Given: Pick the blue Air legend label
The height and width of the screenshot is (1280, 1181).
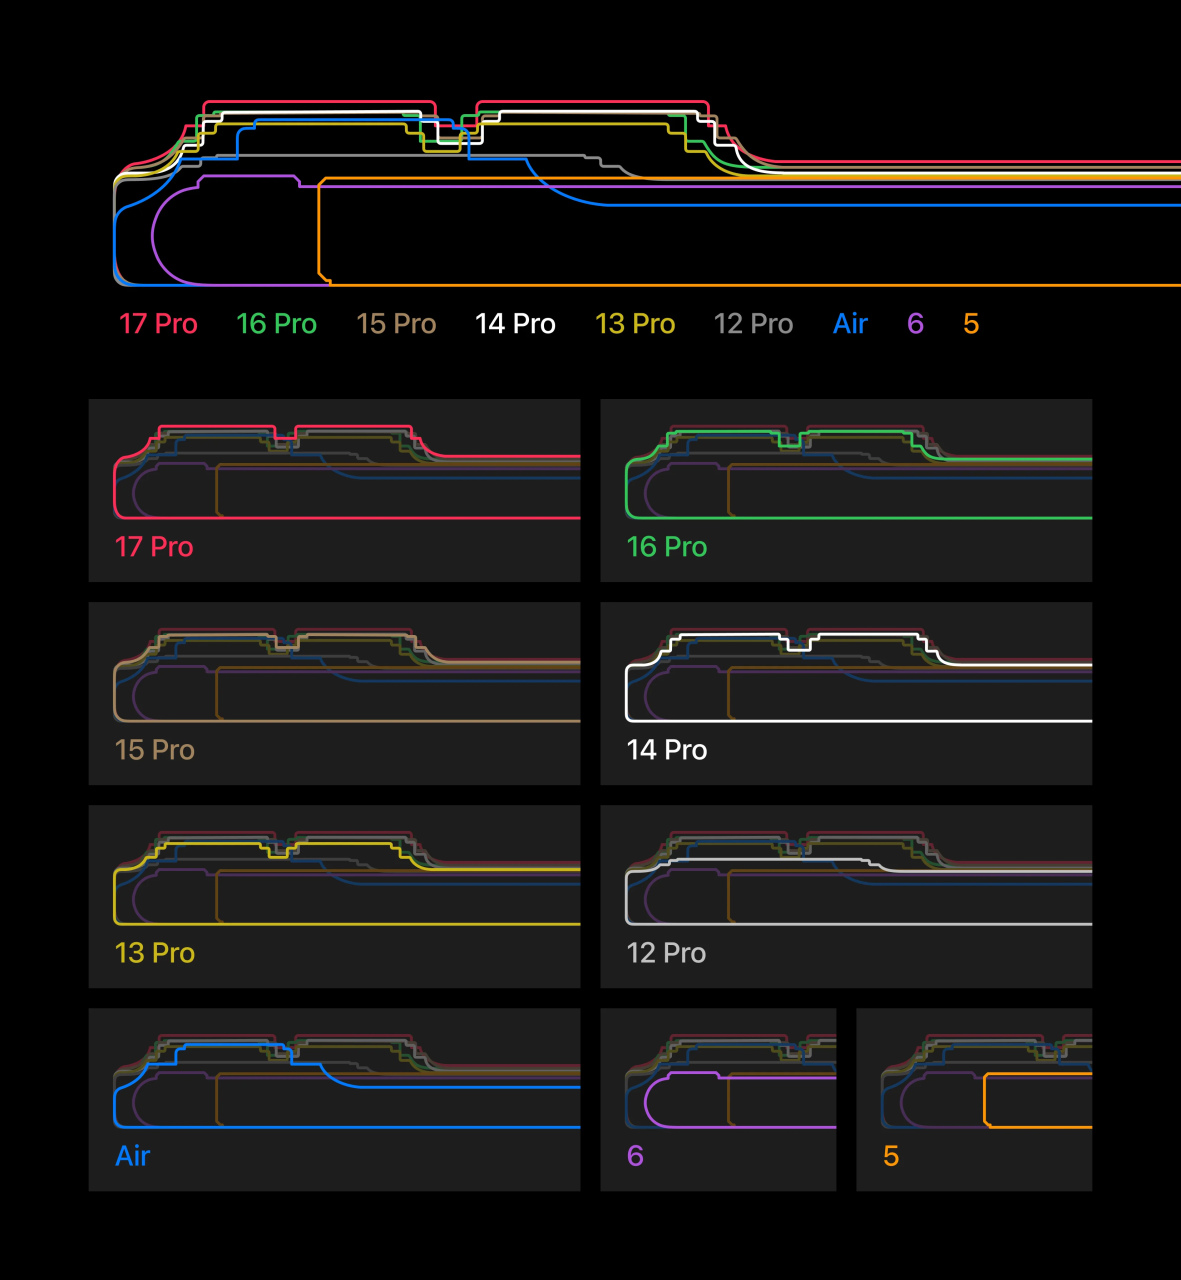Looking at the screenshot, I should (x=850, y=324).
